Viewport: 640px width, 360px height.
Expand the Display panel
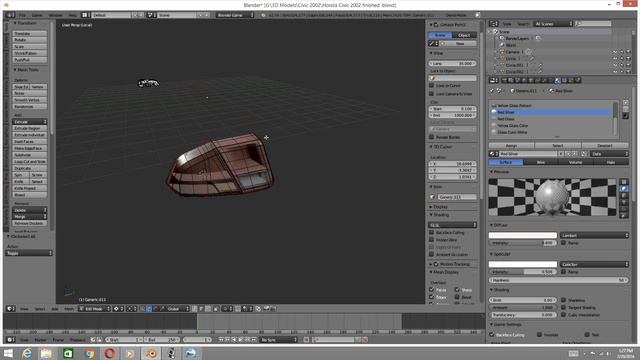coord(440,207)
